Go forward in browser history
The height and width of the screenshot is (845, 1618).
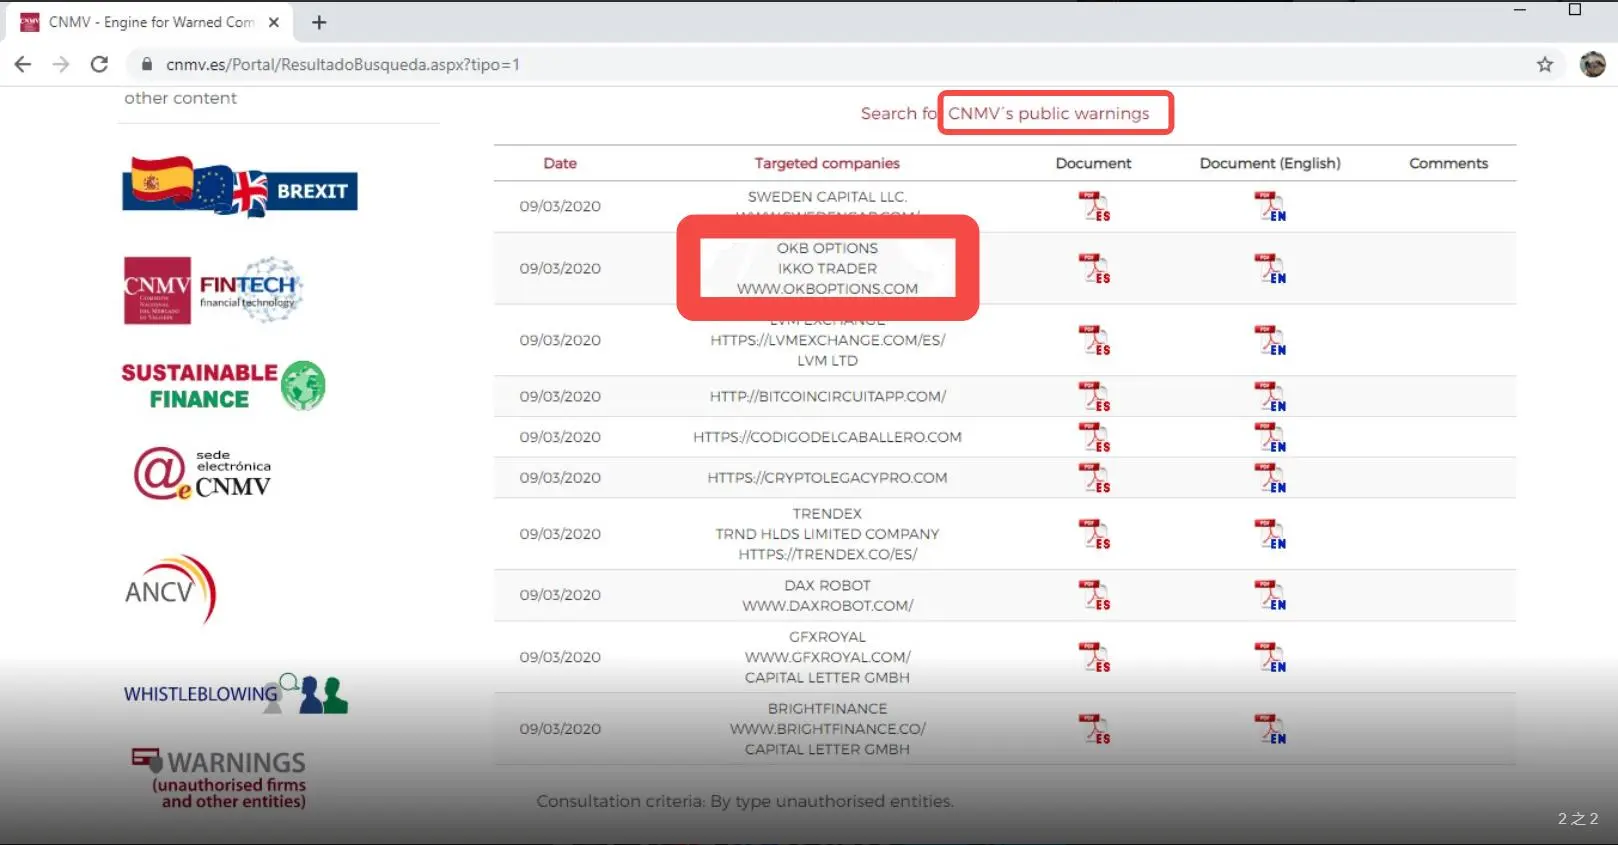(61, 64)
